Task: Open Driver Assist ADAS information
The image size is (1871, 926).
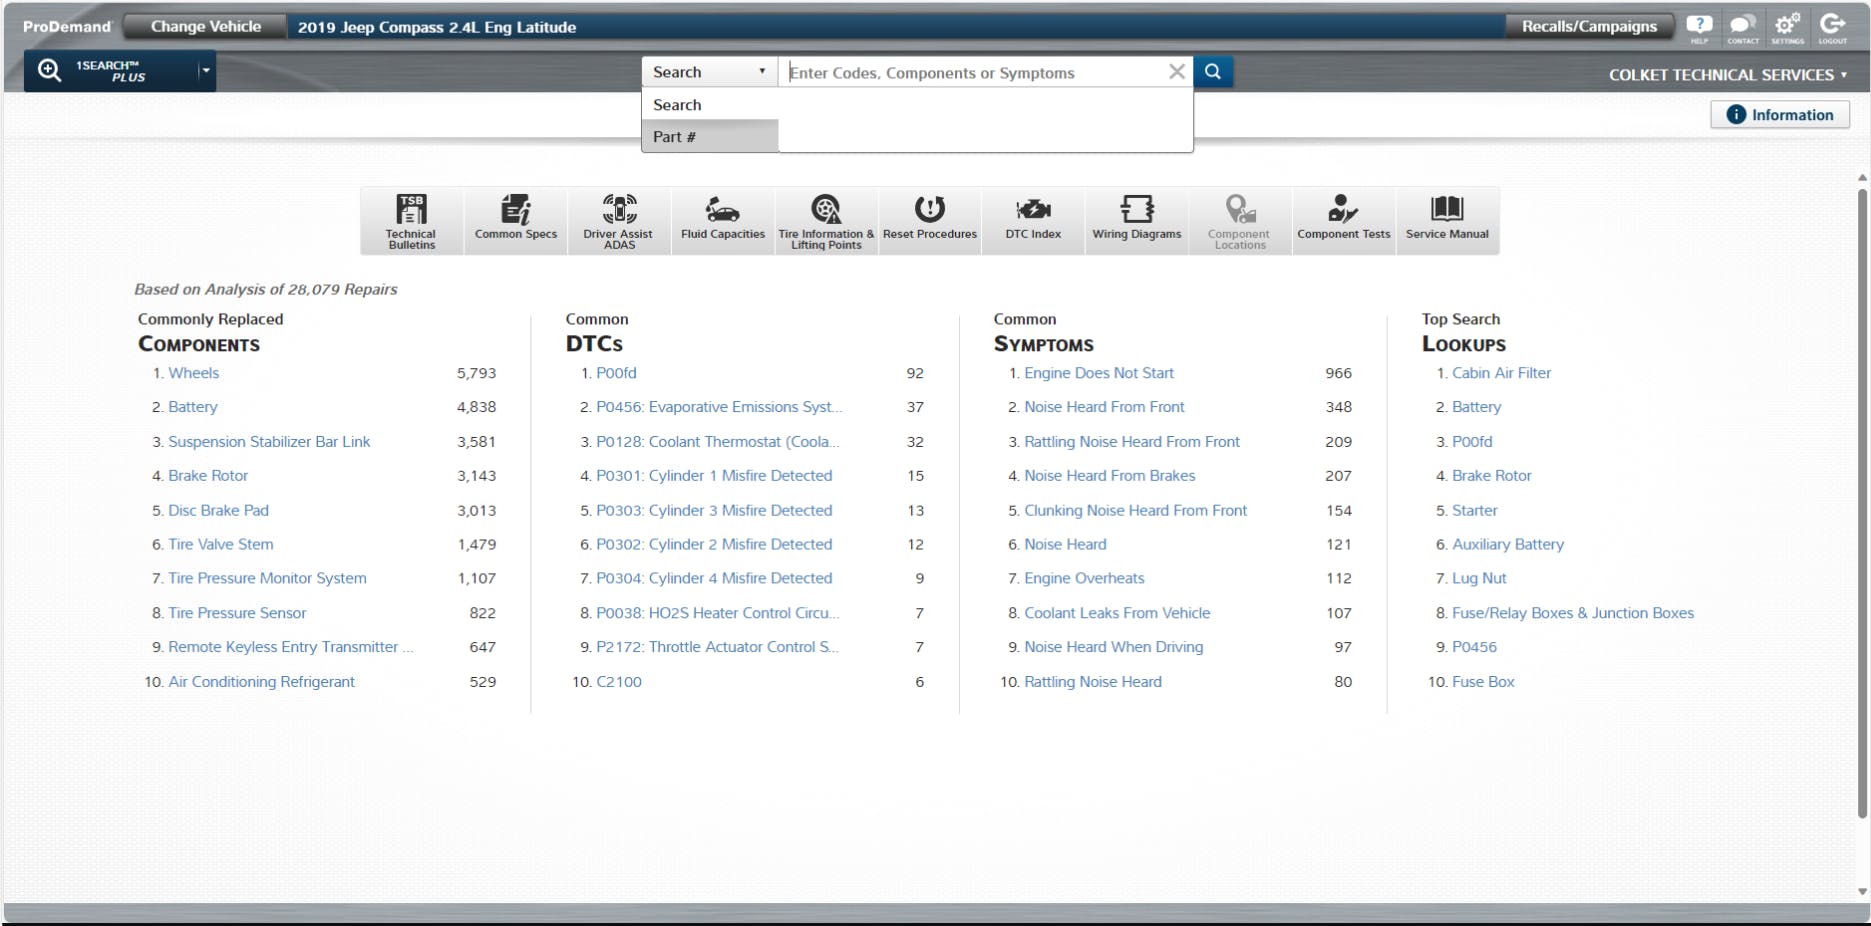Action: pos(619,219)
